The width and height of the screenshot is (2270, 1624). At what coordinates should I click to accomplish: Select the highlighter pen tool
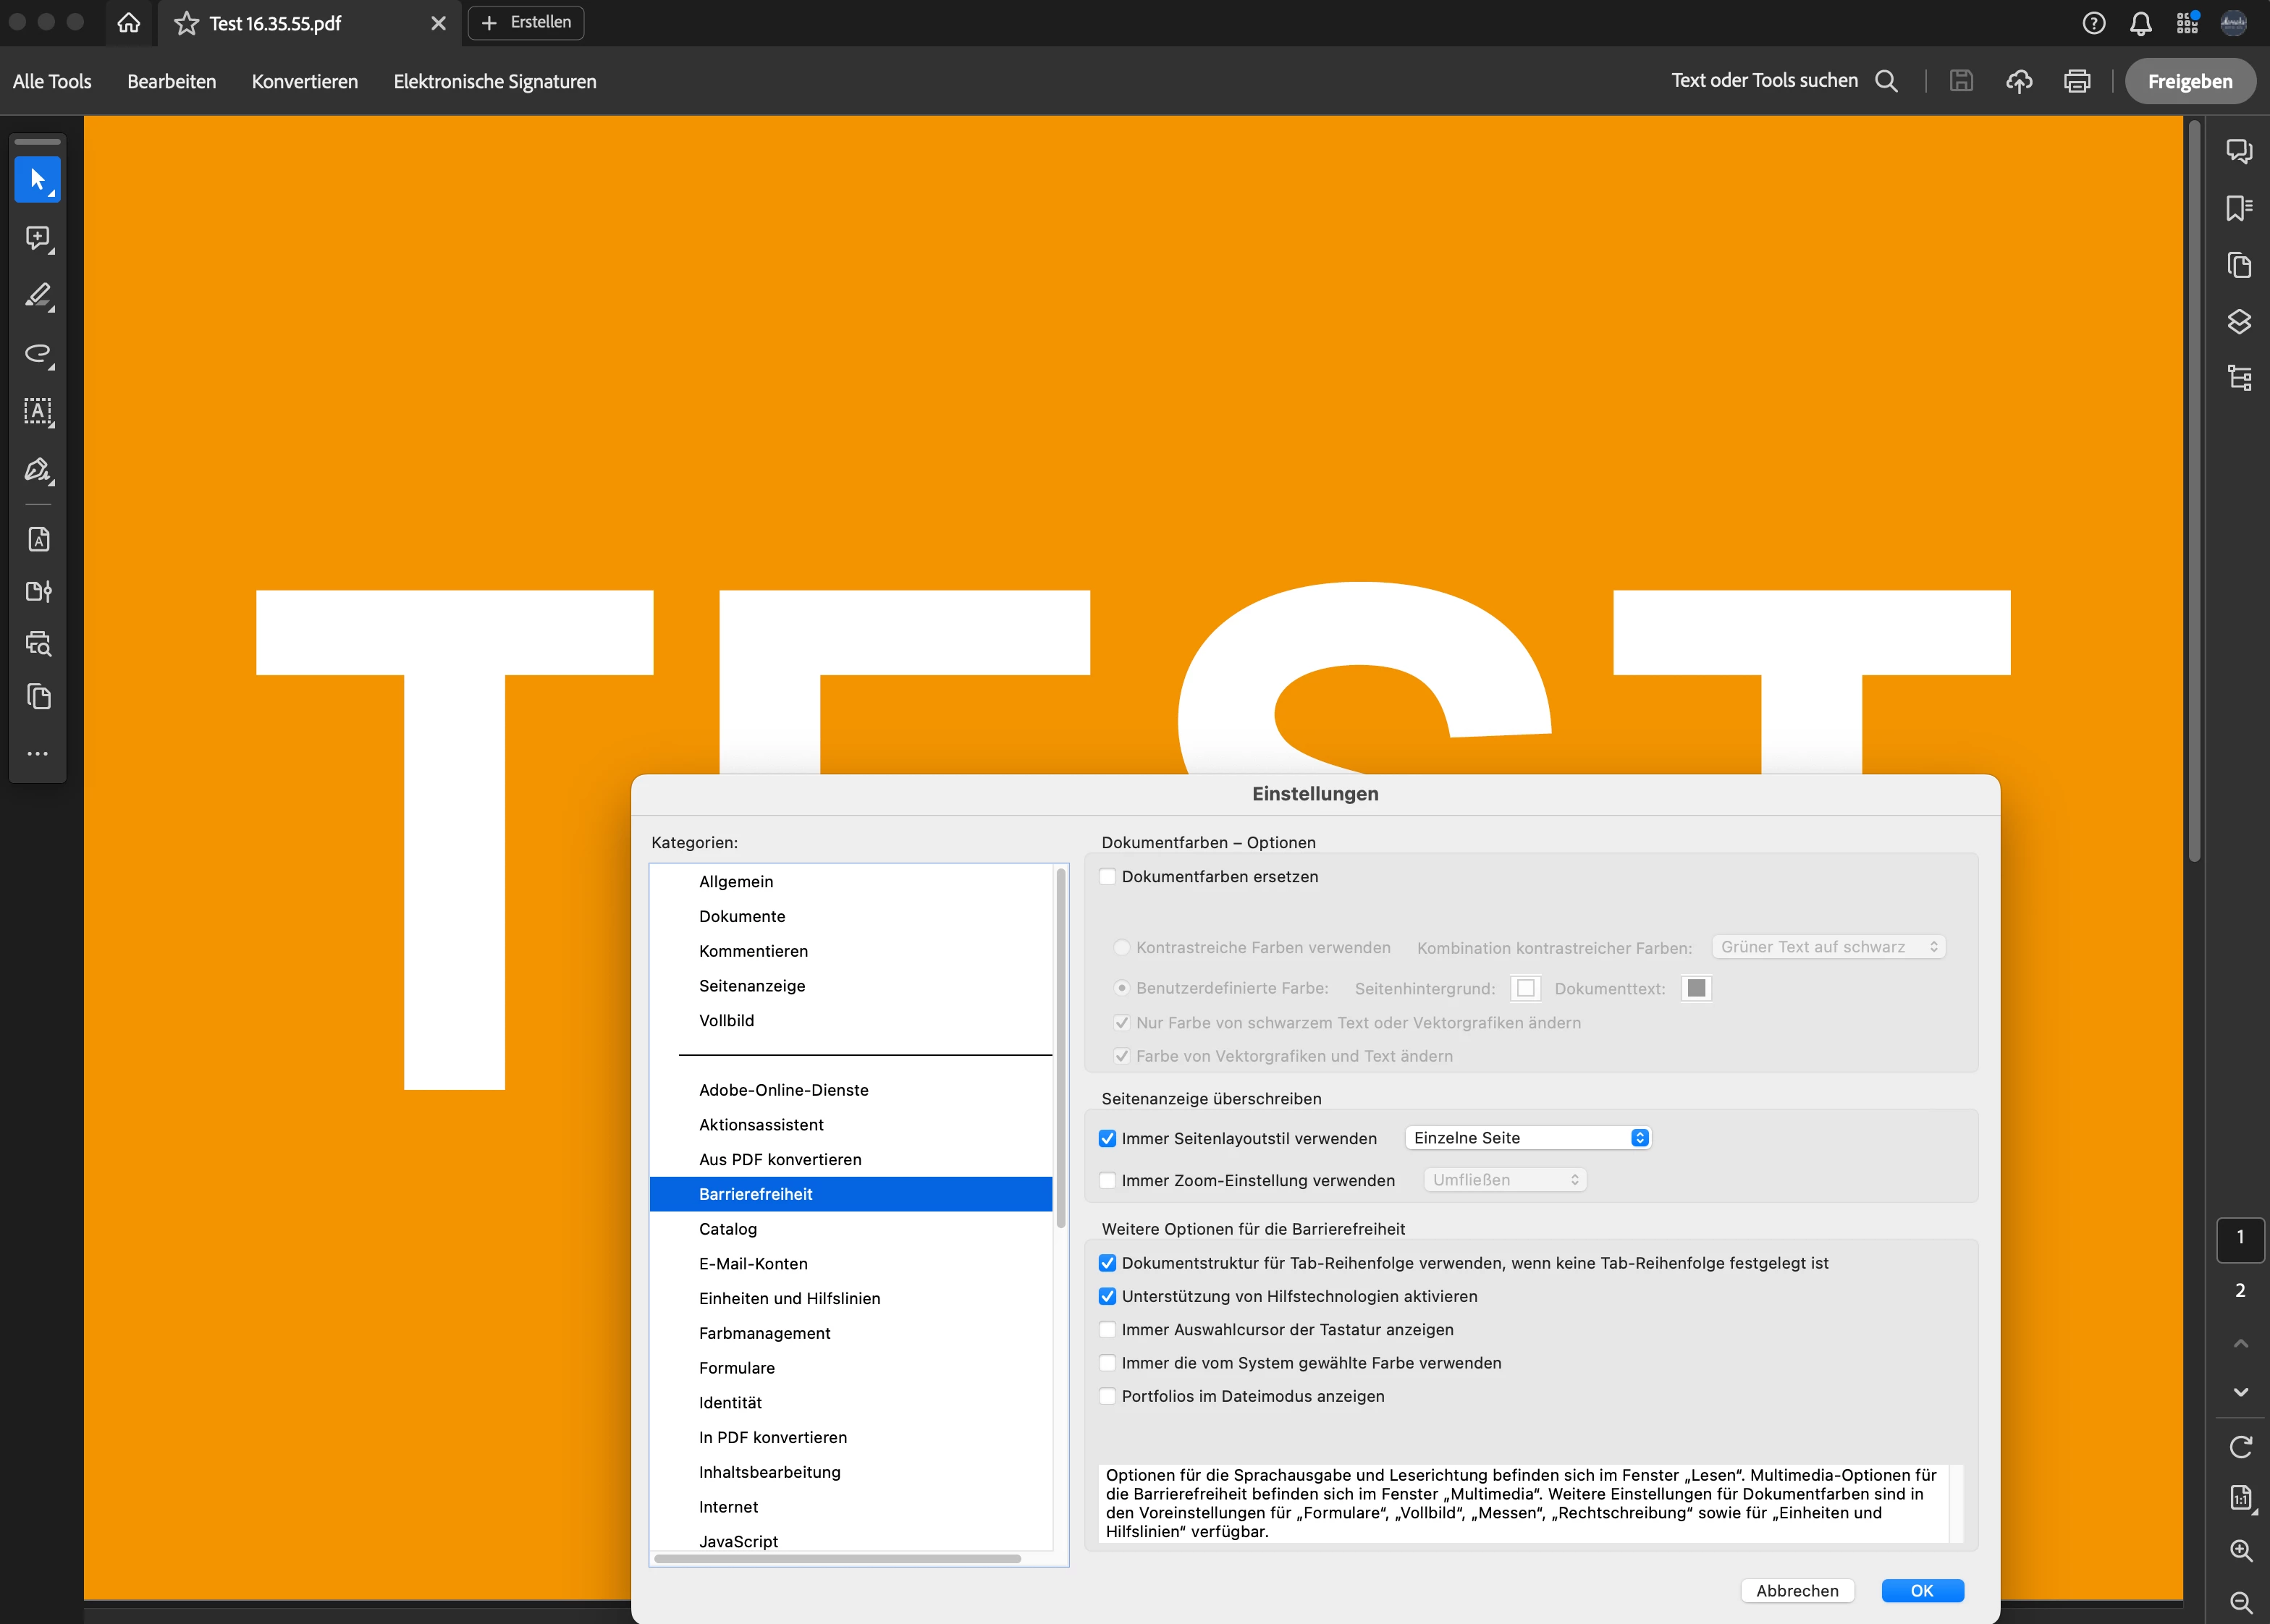point(37,296)
